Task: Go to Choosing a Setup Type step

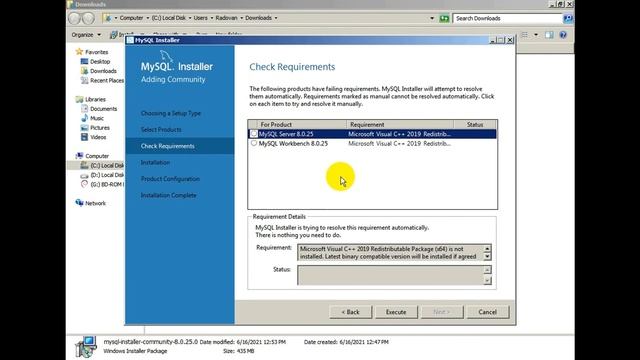Action: 171,113
